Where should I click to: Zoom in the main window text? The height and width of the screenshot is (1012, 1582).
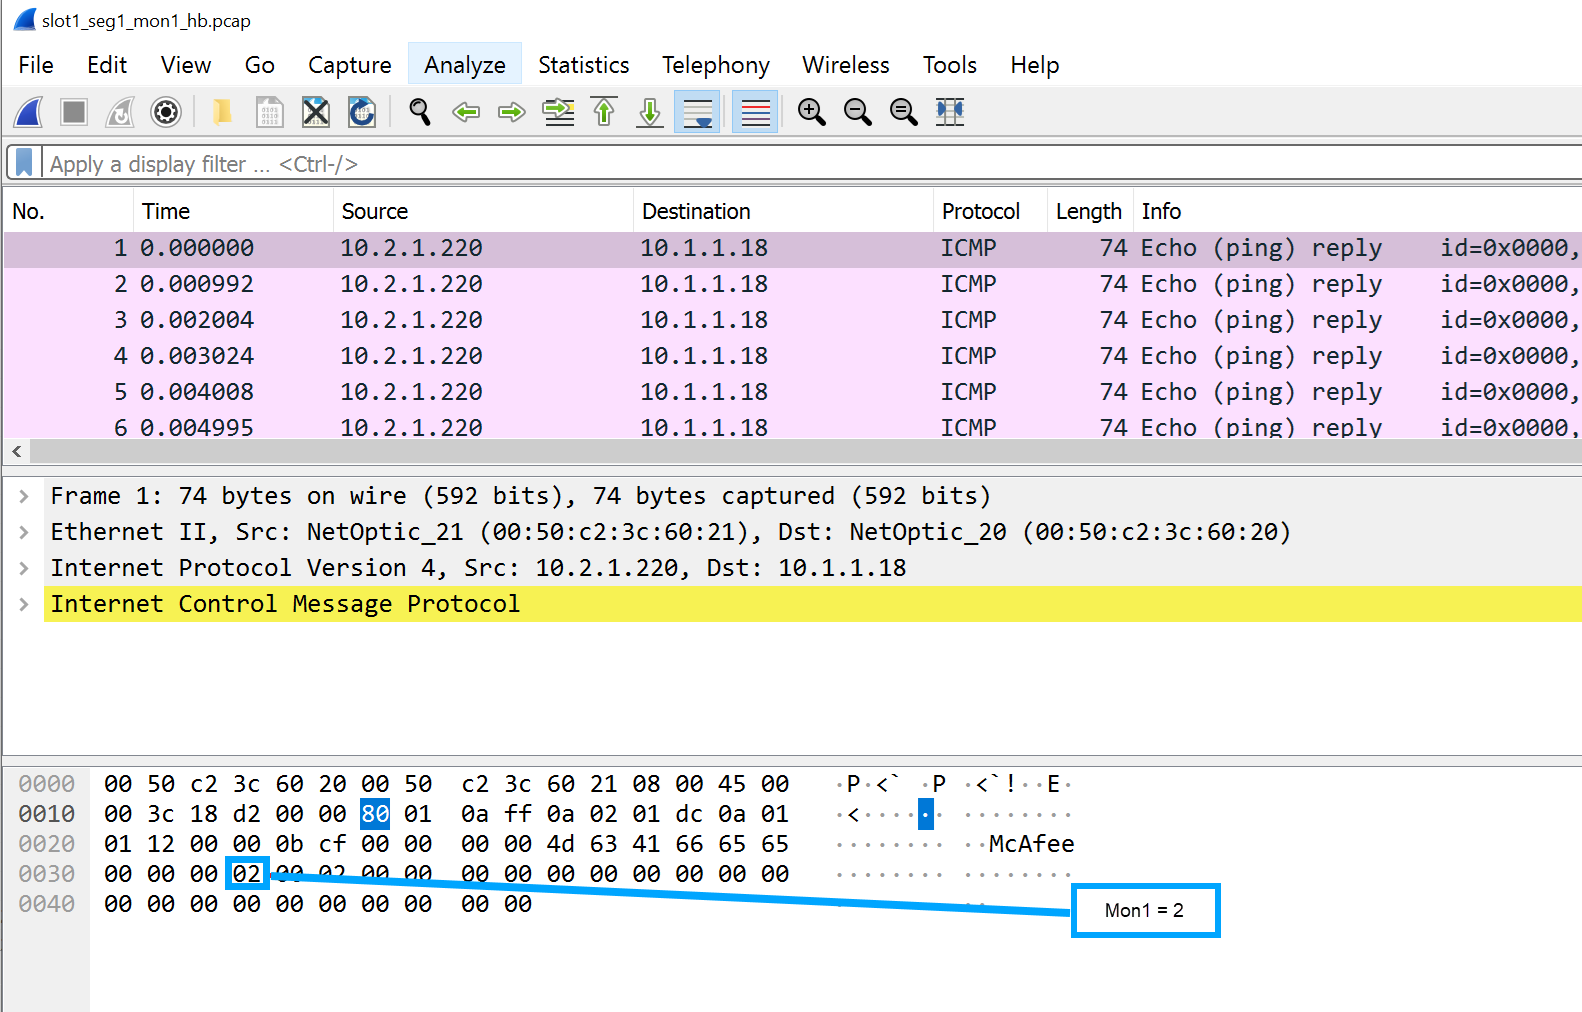point(812,112)
